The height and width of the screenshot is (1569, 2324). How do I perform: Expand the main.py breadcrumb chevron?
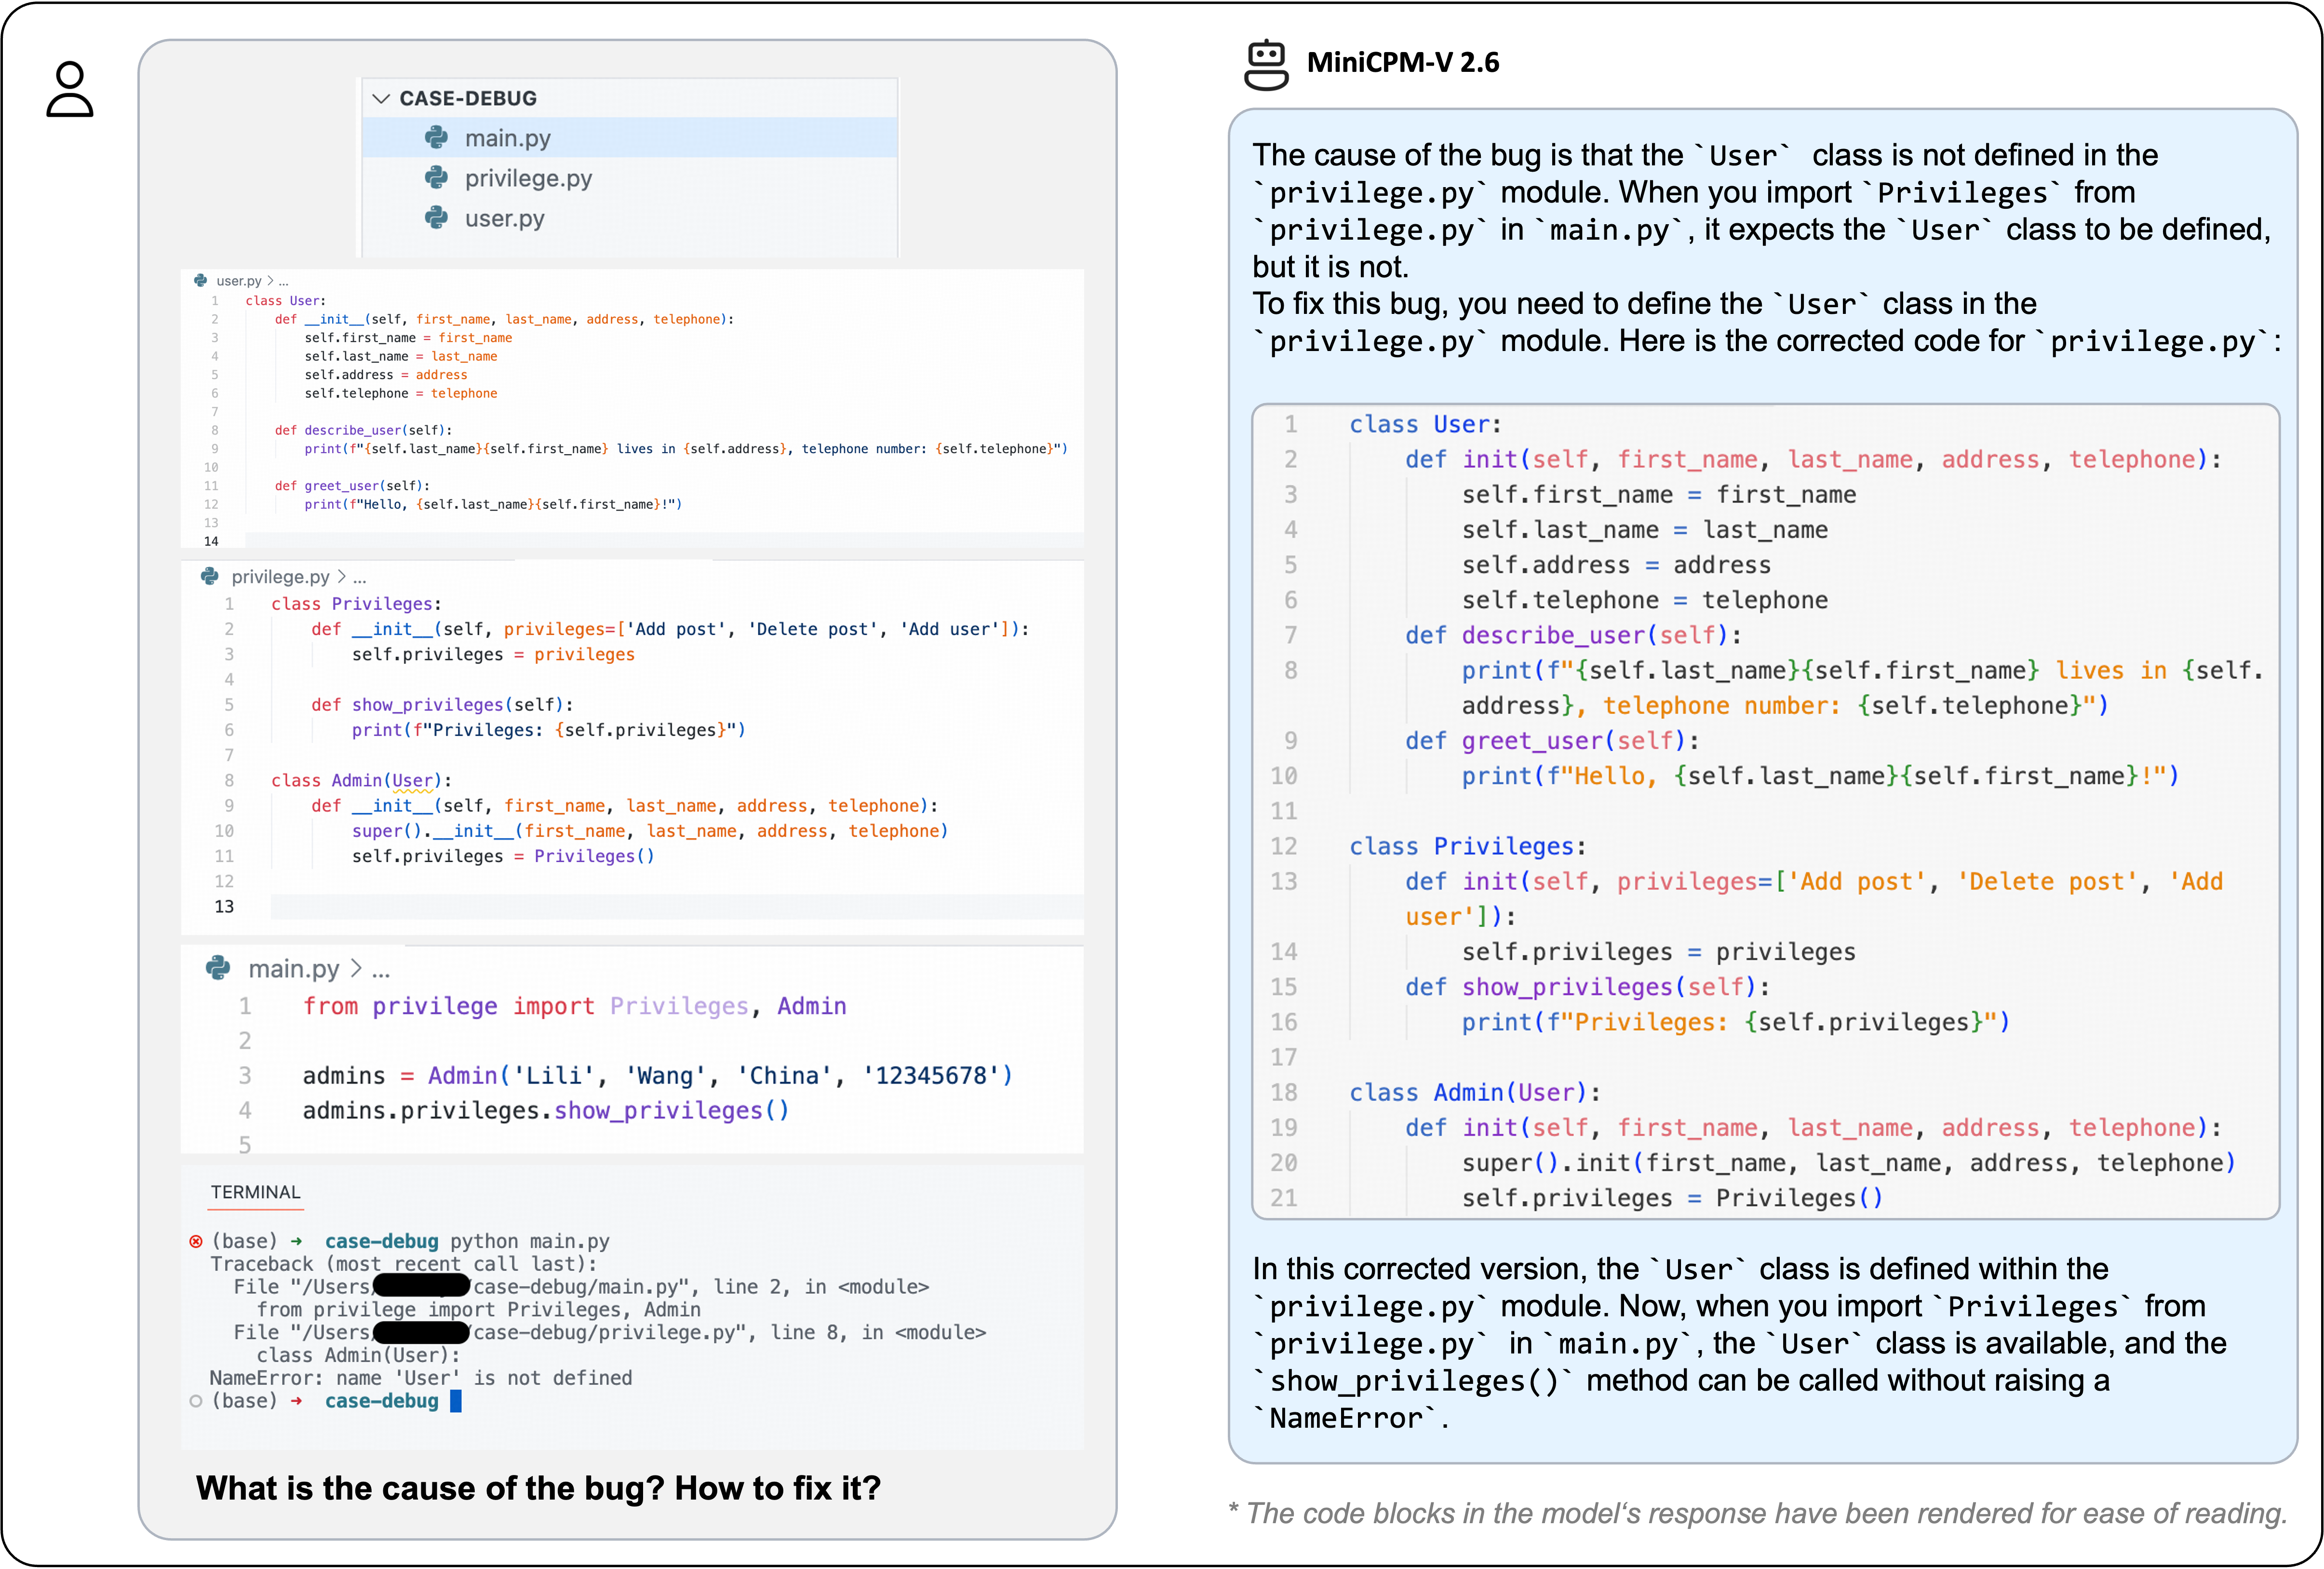[356, 968]
